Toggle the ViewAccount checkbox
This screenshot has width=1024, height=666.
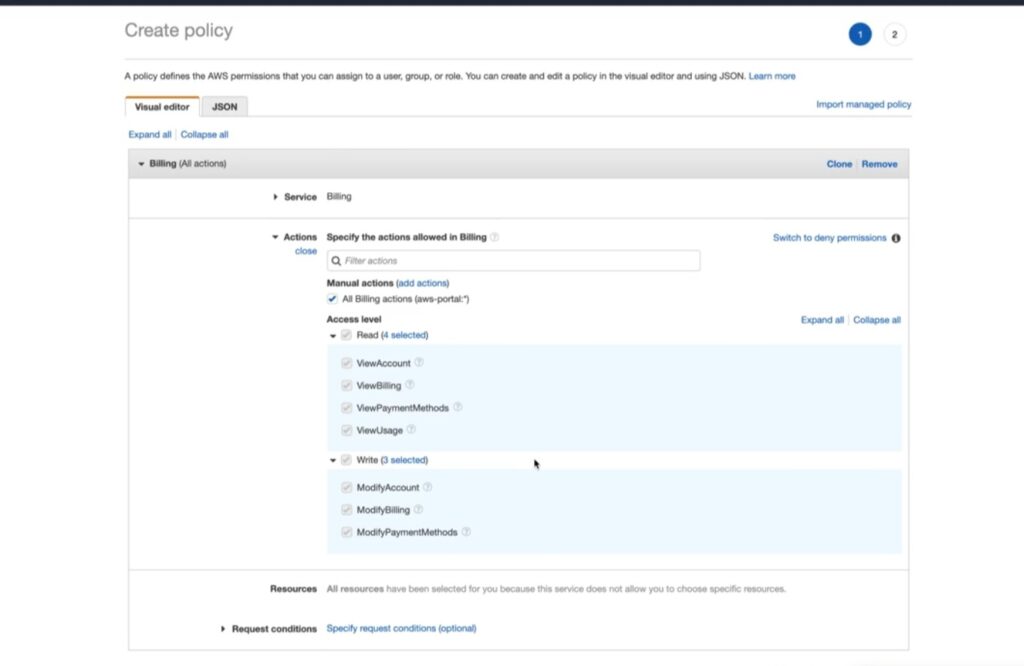(x=346, y=363)
